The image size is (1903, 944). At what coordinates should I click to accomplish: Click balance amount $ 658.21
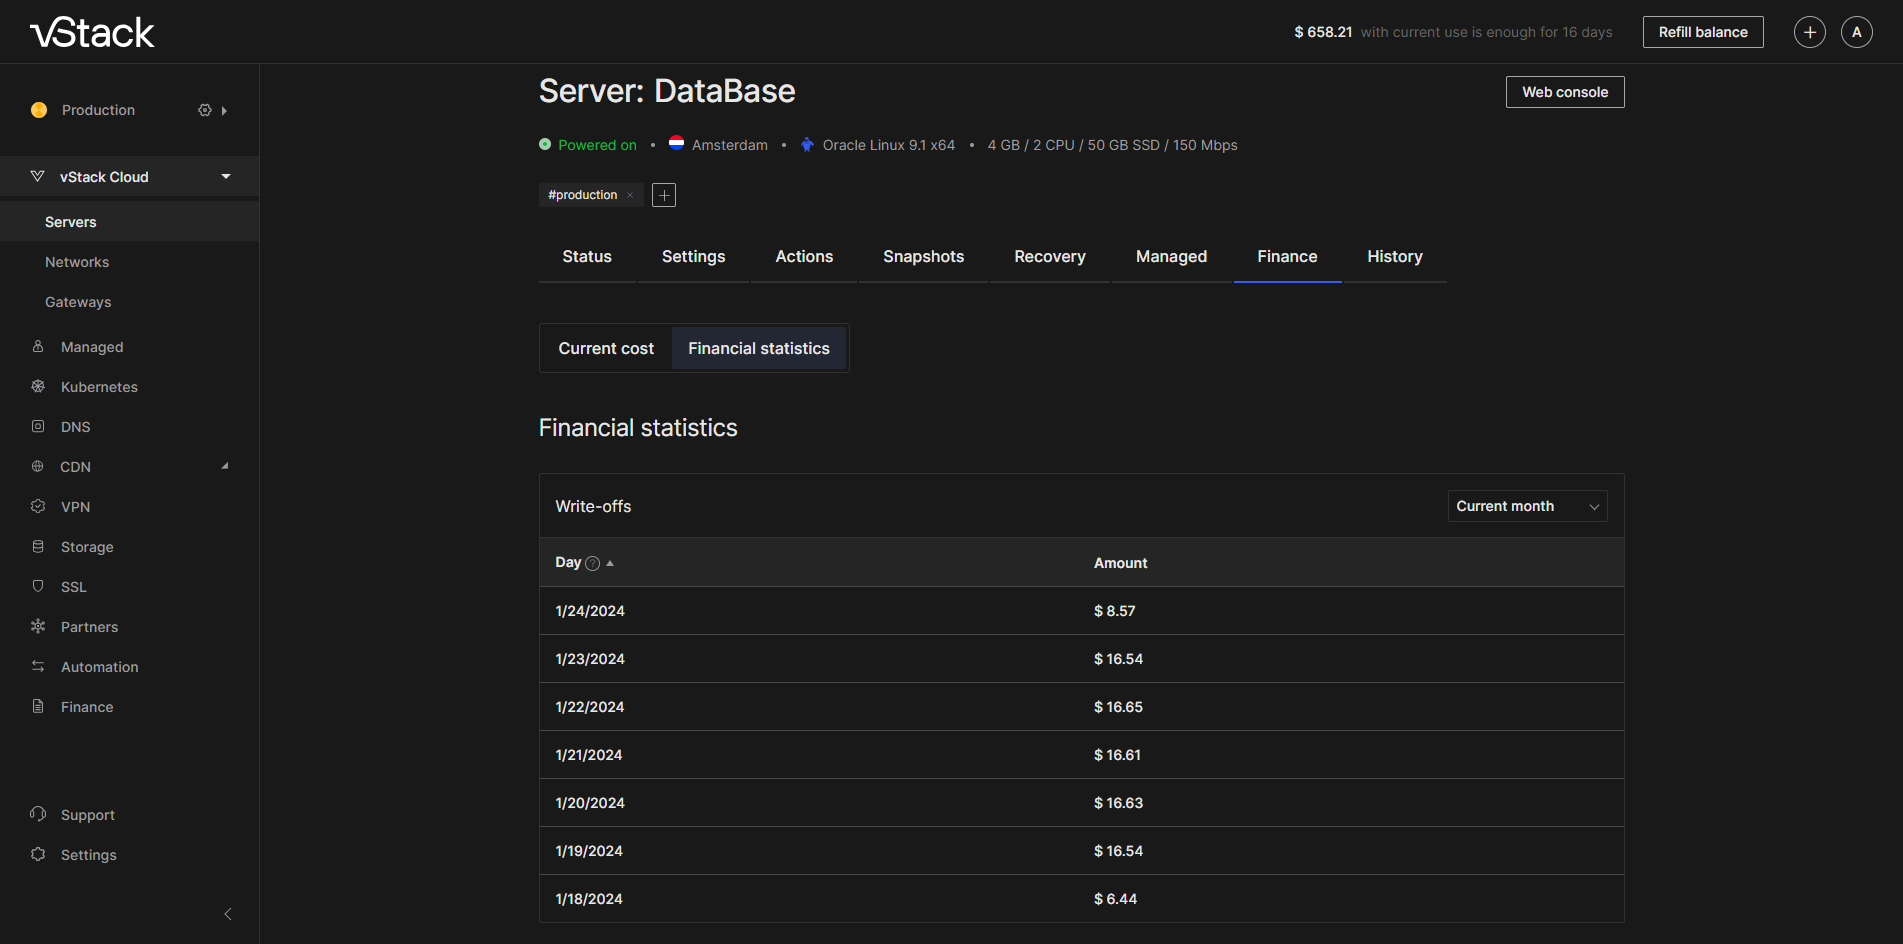click(x=1323, y=32)
